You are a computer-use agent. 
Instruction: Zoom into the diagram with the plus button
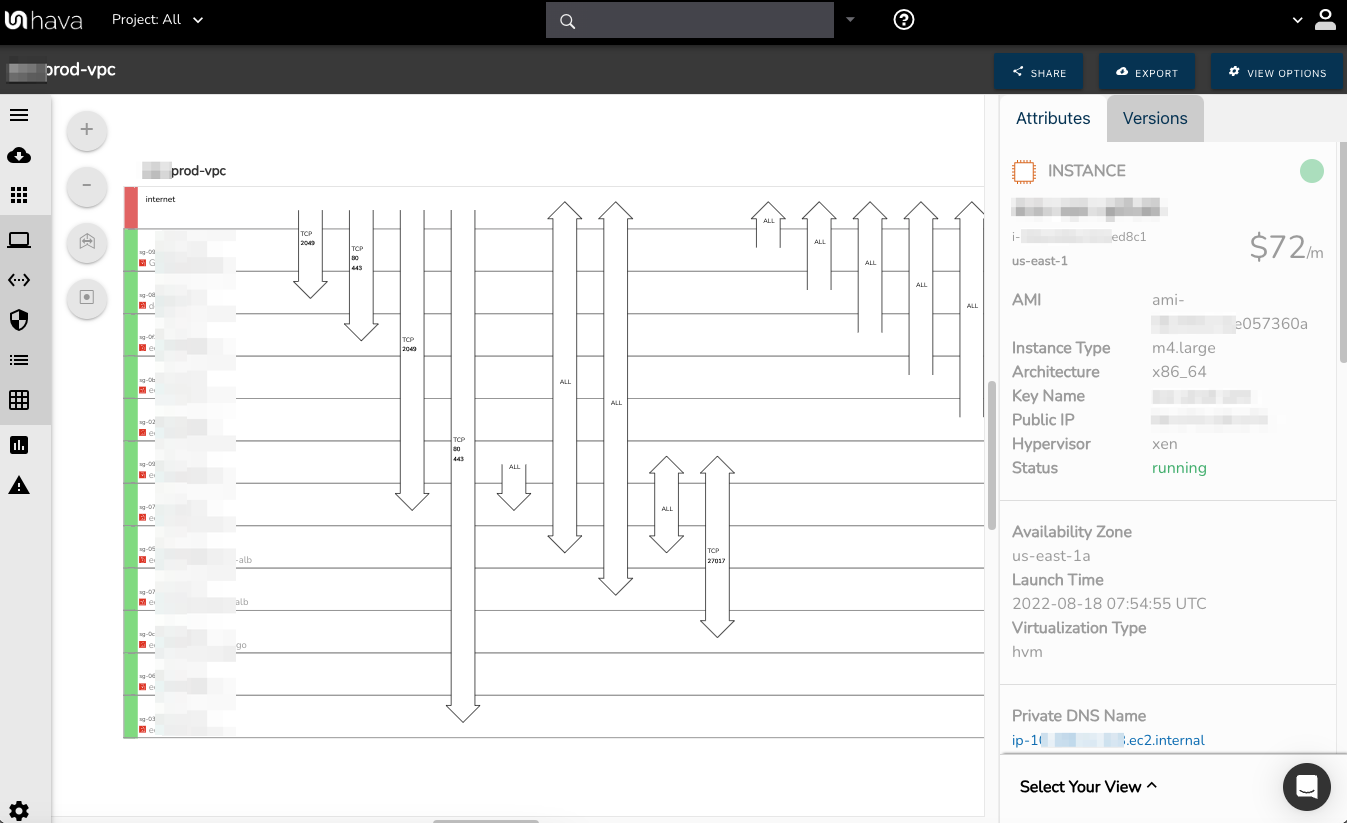[x=86, y=130]
